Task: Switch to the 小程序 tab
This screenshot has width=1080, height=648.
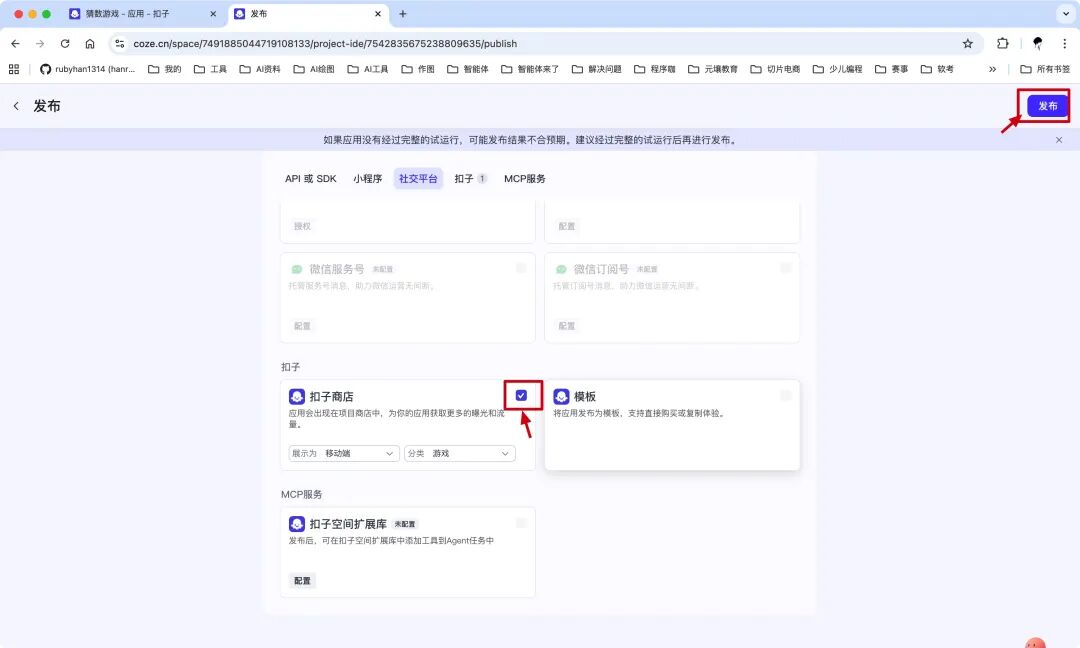Action: tap(367, 178)
